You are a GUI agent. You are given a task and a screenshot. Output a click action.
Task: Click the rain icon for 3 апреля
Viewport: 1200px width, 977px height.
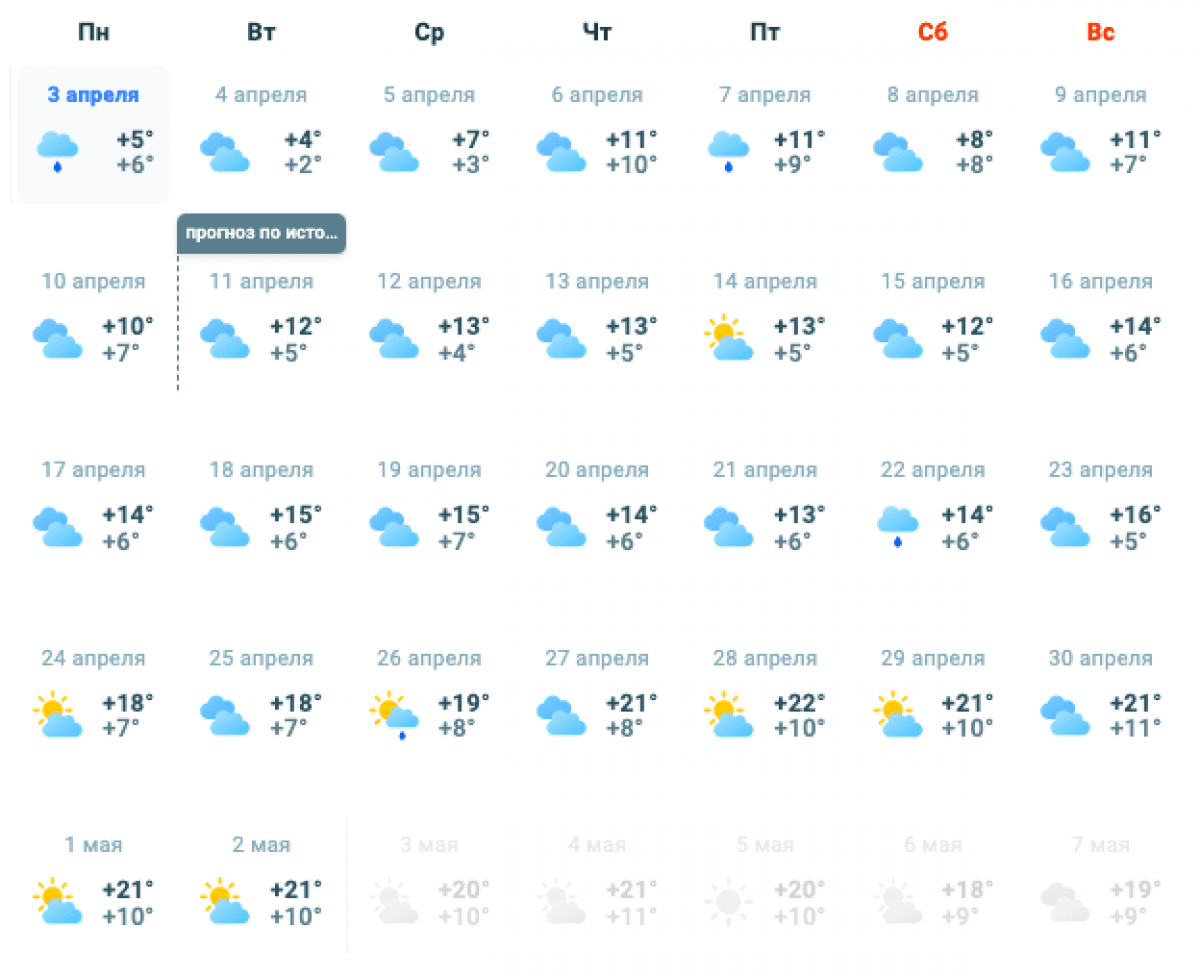[57, 151]
